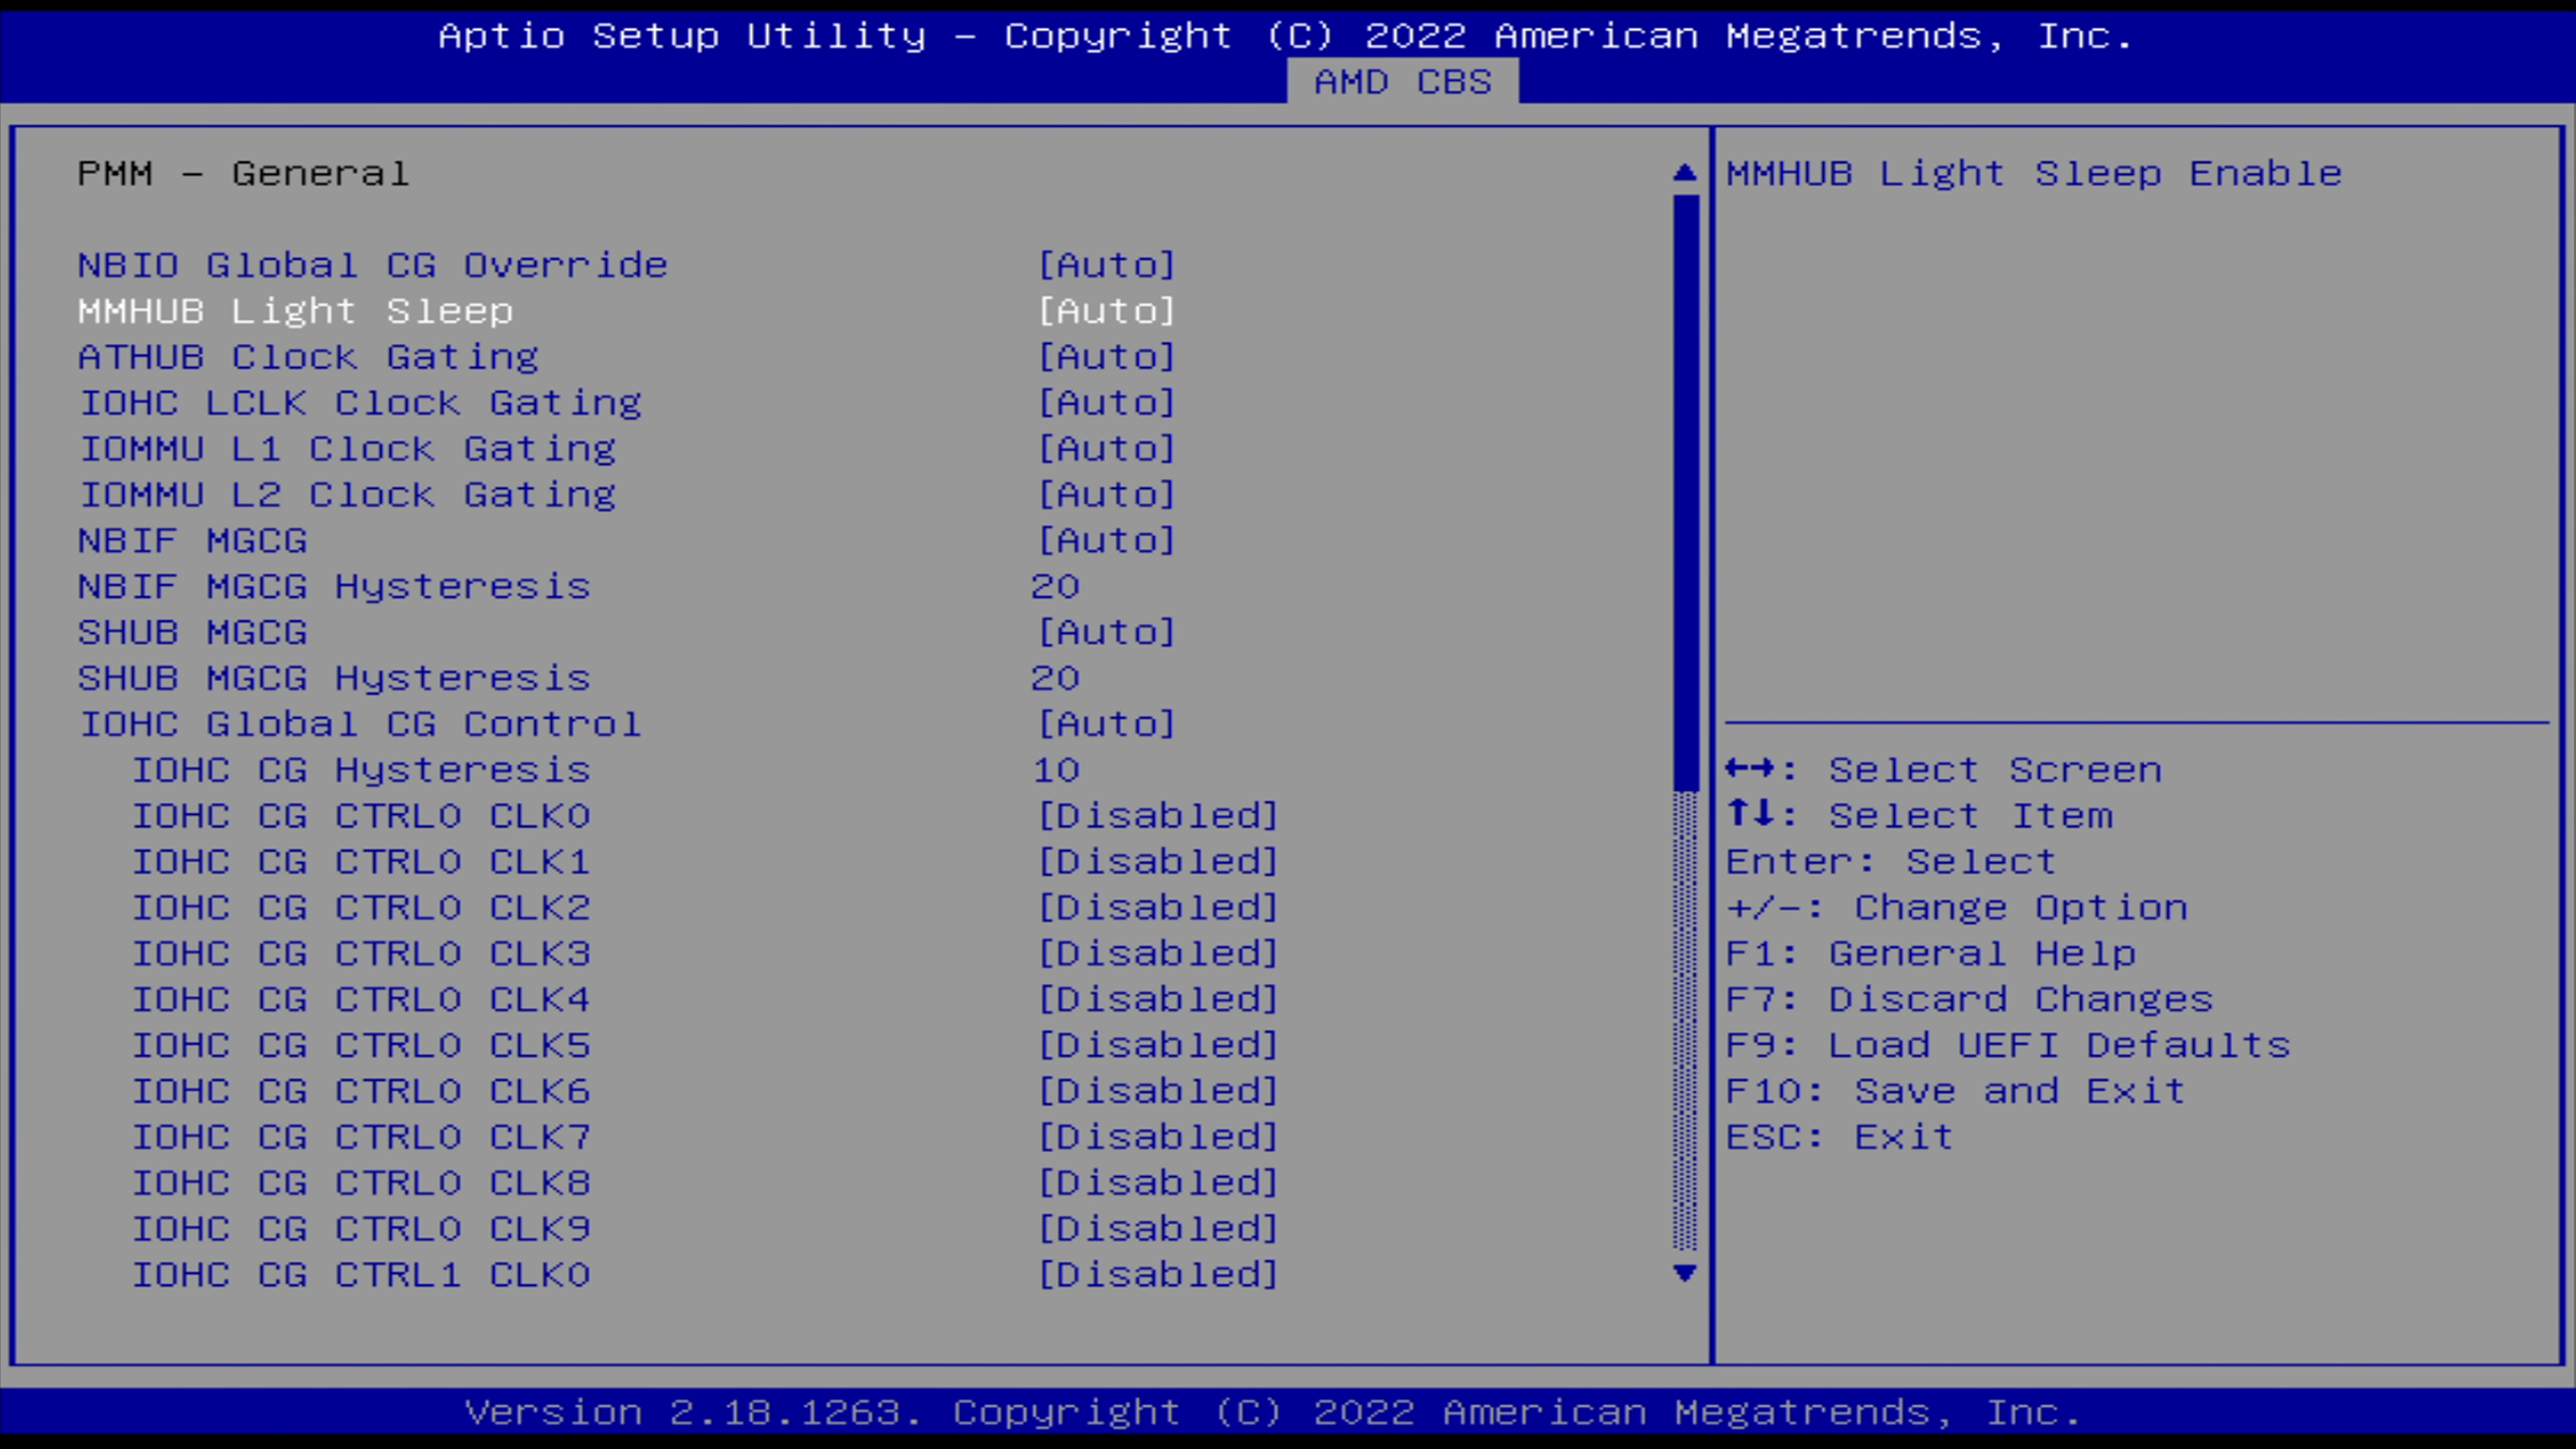The image size is (2576, 1449).
Task: Select the IOHC CG CTRL0 CLK1 label
Action: 361,862
